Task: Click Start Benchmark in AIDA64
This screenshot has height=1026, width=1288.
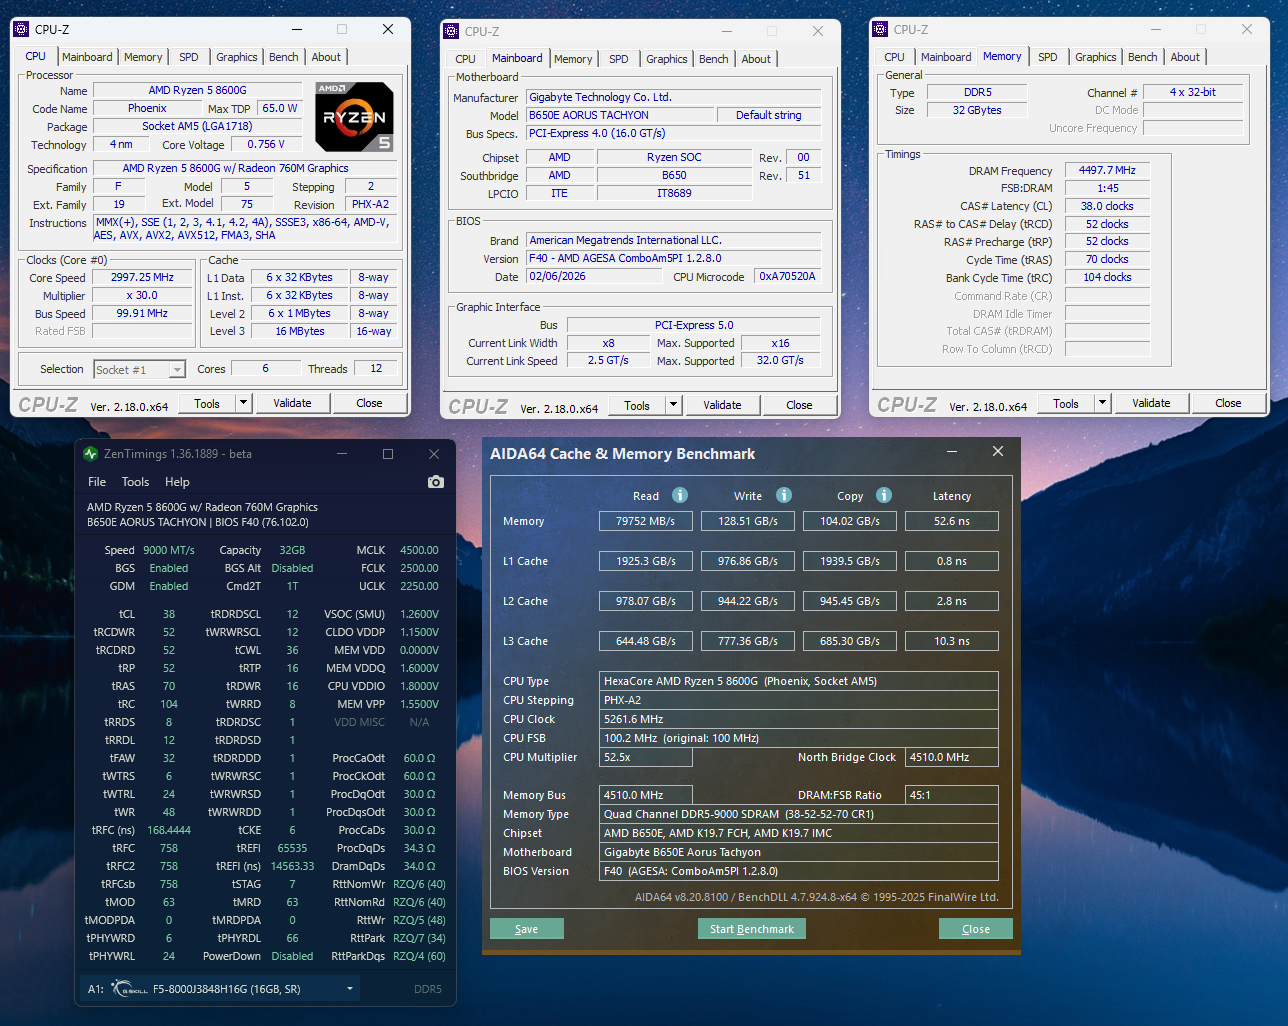Action: 752,929
